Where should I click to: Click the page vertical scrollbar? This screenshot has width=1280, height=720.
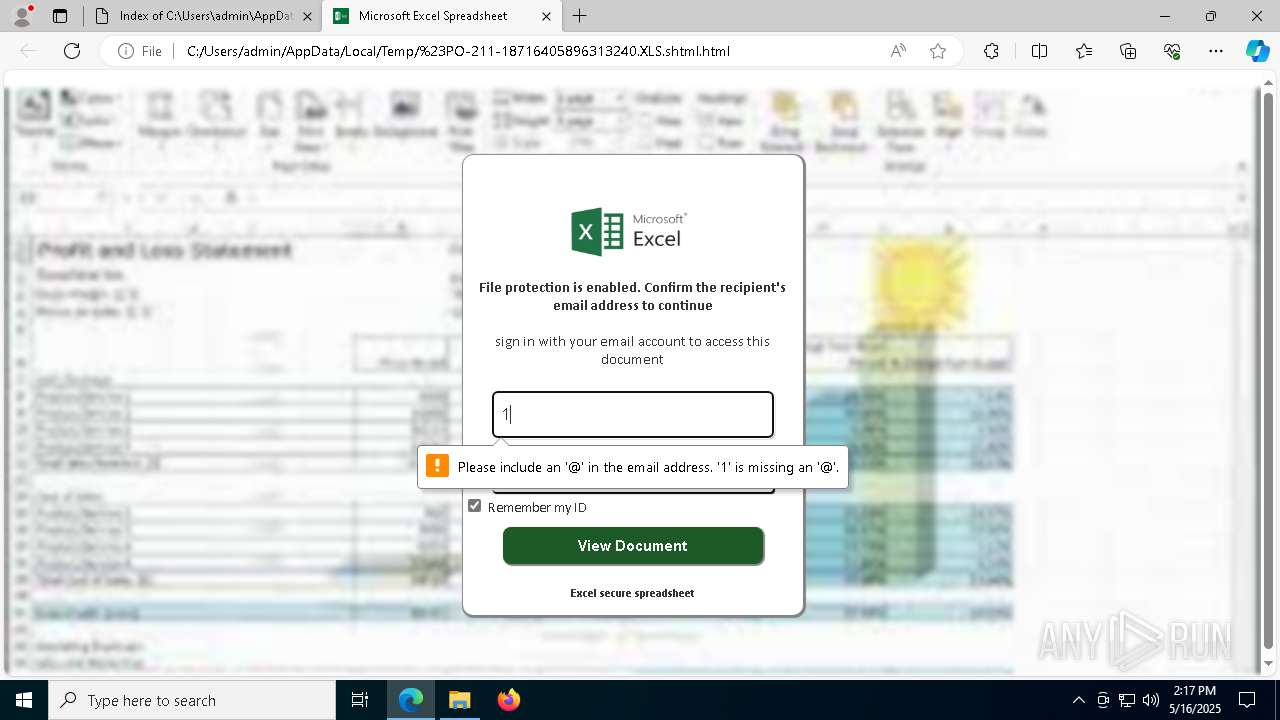(x=1269, y=370)
